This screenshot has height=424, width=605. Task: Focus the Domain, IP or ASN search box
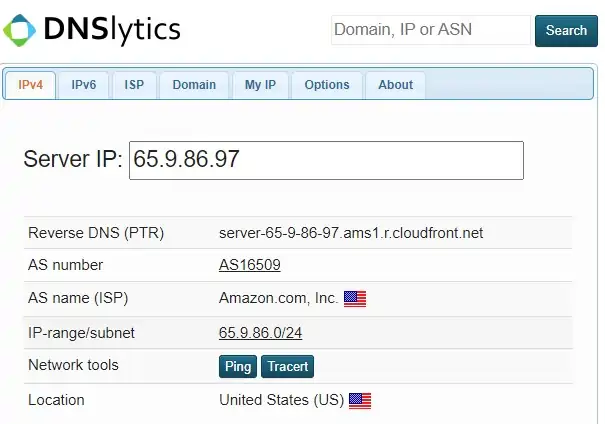[x=430, y=30]
